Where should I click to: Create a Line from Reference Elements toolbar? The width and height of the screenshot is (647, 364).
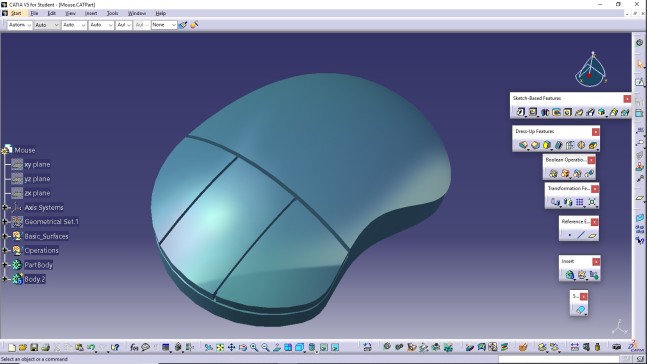581,235
